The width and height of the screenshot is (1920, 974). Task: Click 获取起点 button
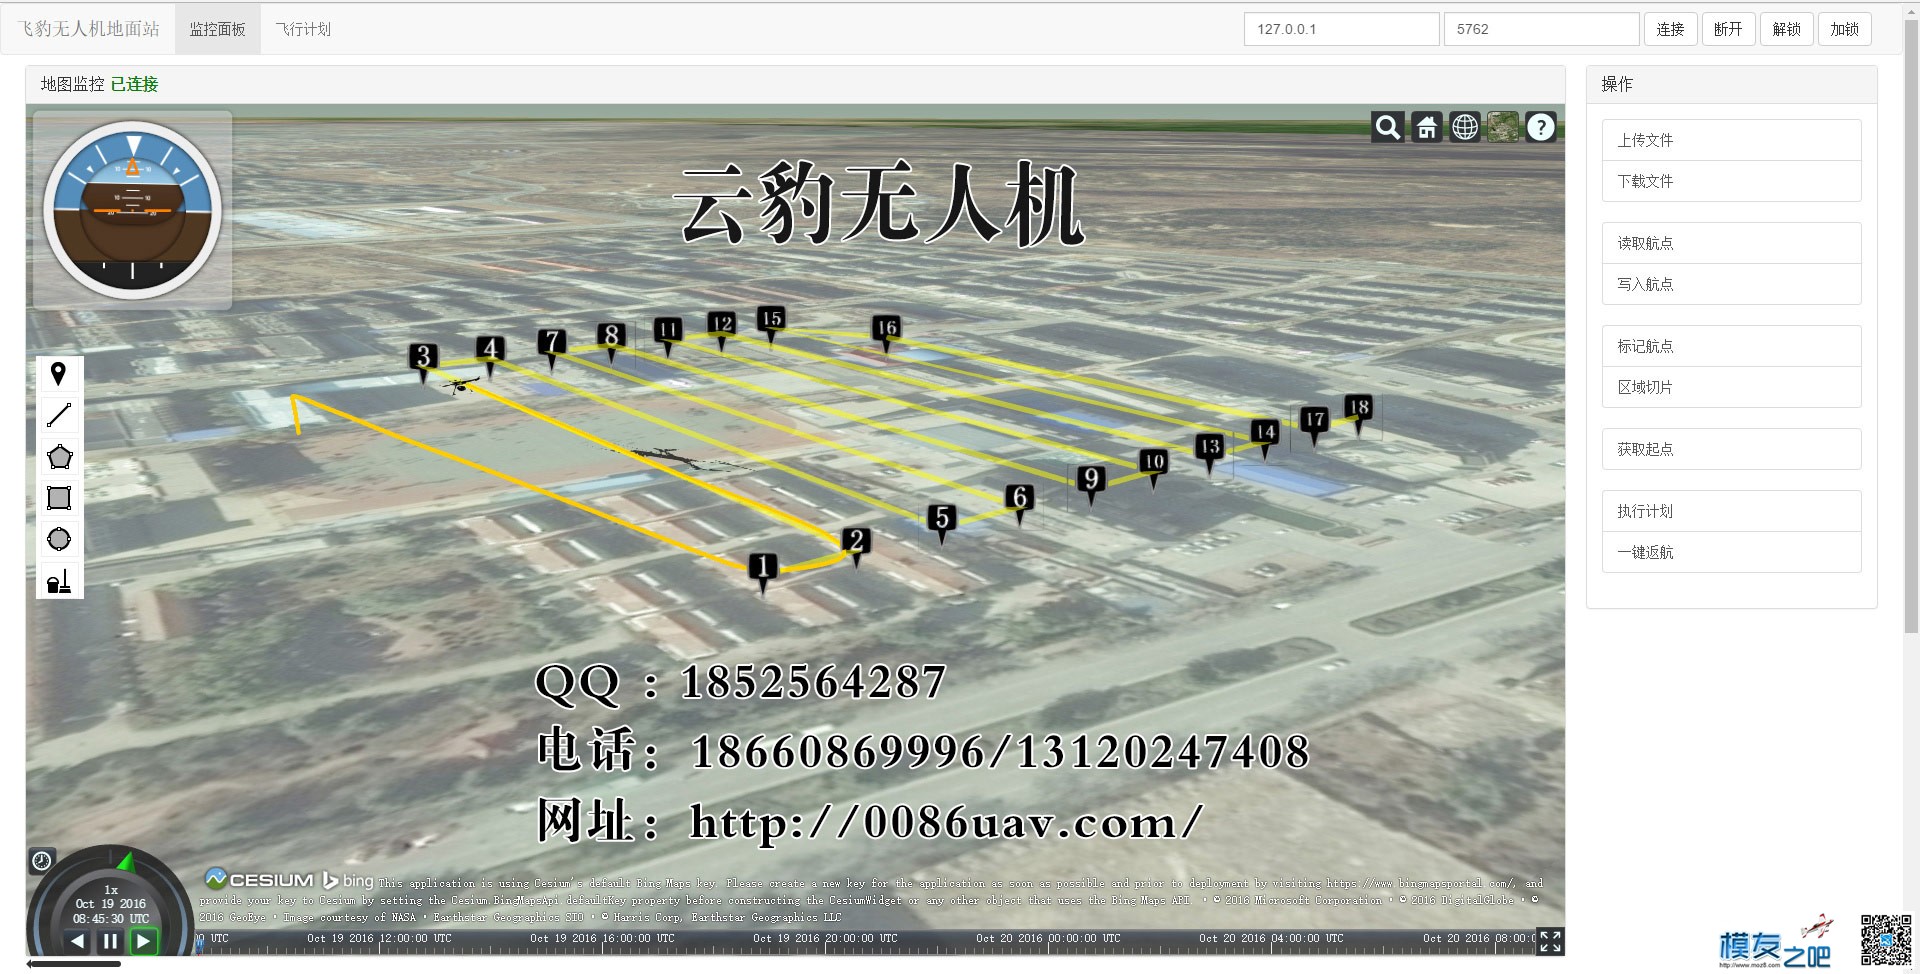coord(1731,449)
